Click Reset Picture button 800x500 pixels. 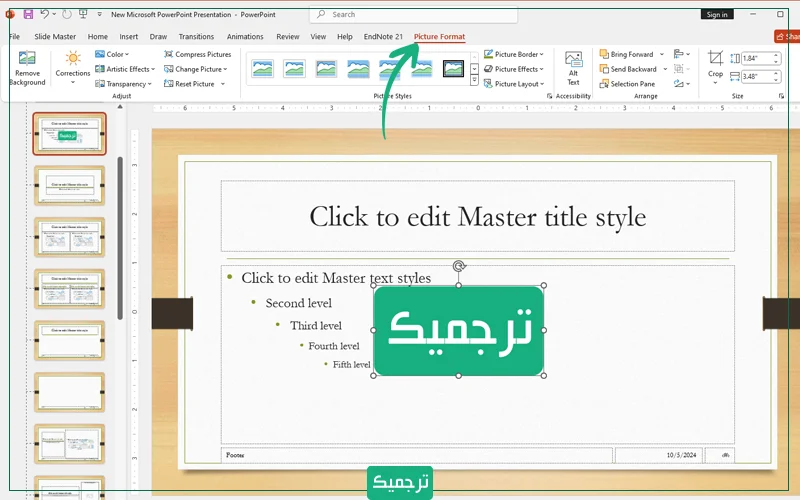click(x=189, y=84)
